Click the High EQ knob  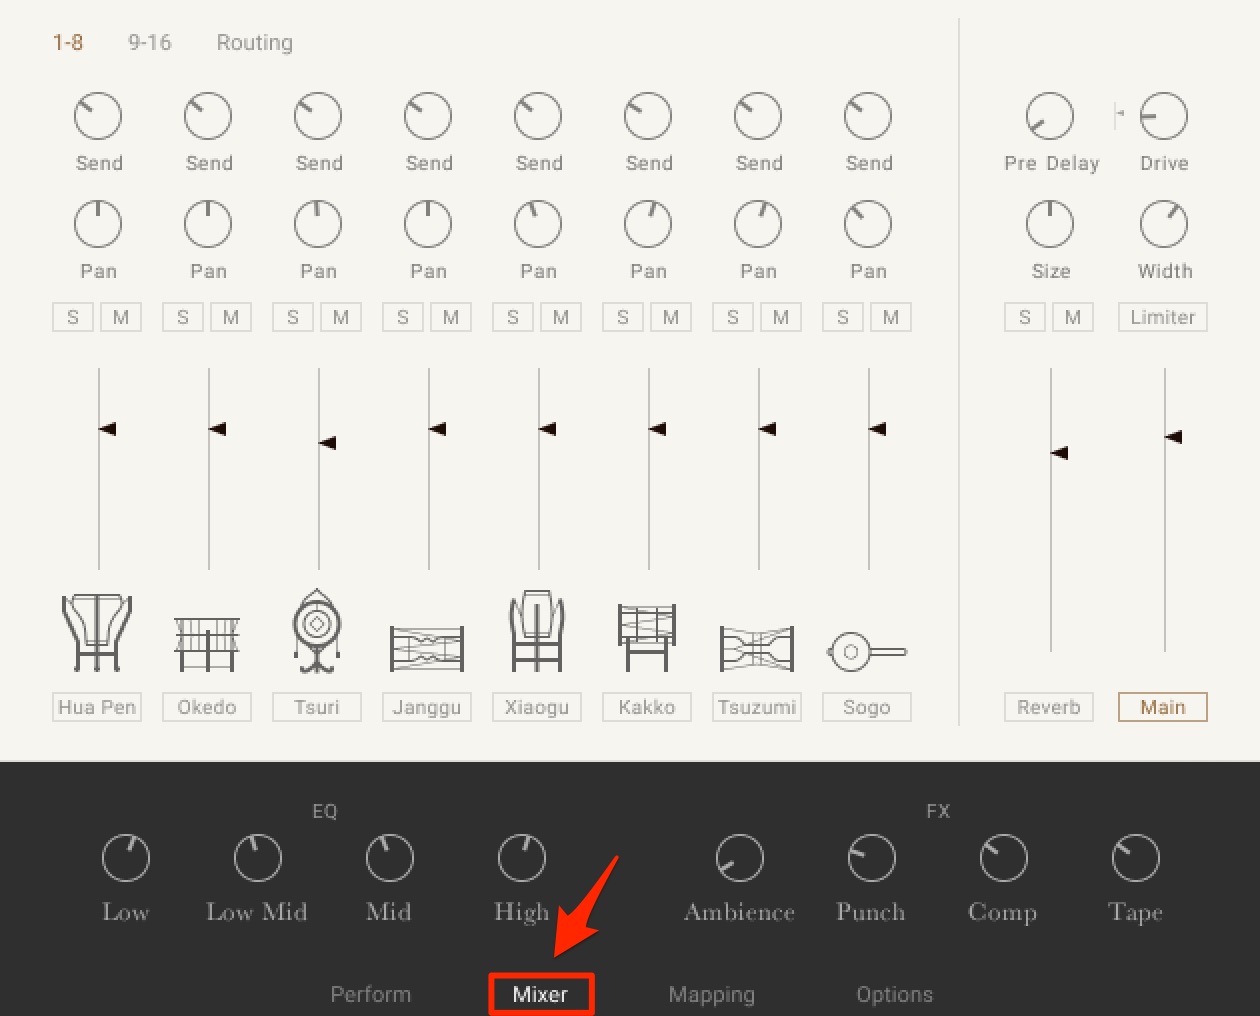(522, 858)
